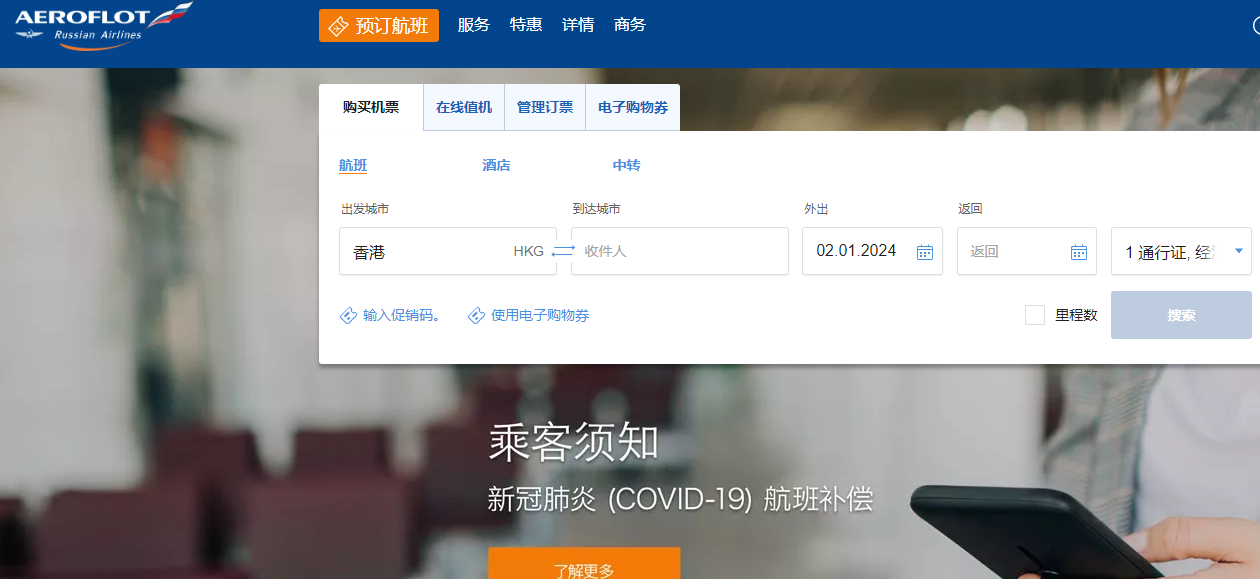Enable the 里程数 miles checkbox
1260x579 pixels.
[x=1035, y=315]
